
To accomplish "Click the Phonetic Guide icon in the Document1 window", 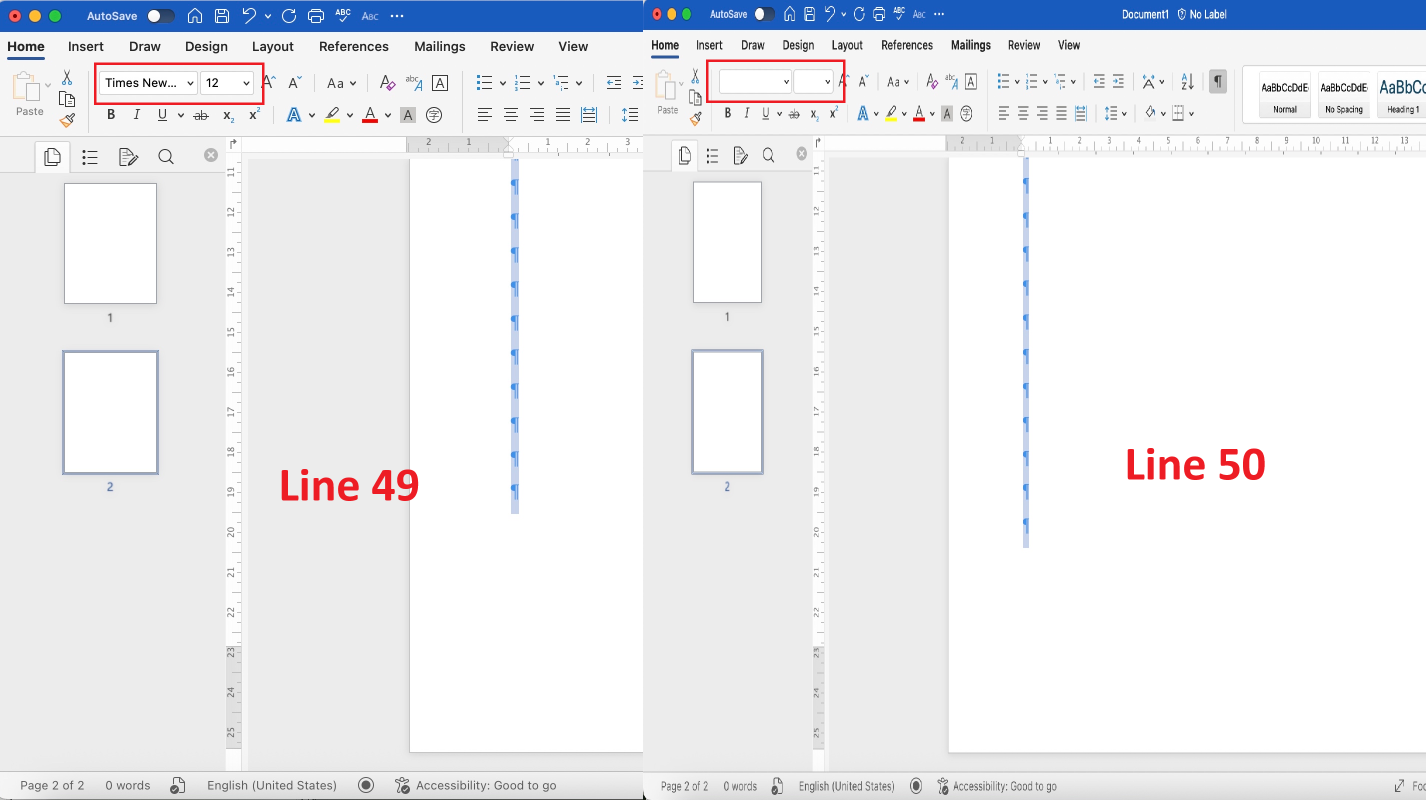I will coord(951,82).
